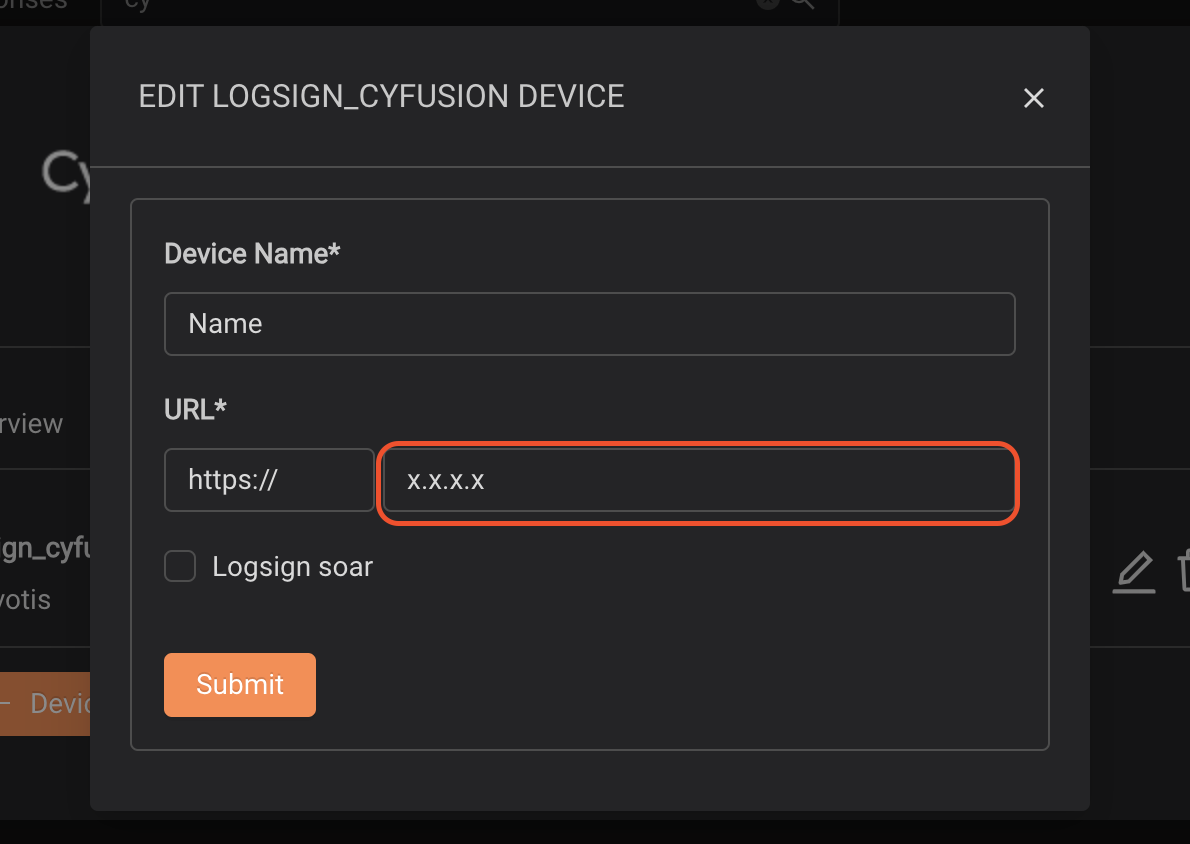This screenshot has width=1190, height=844.
Task: Focus the Device Name input field
Action: pos(590,324)
